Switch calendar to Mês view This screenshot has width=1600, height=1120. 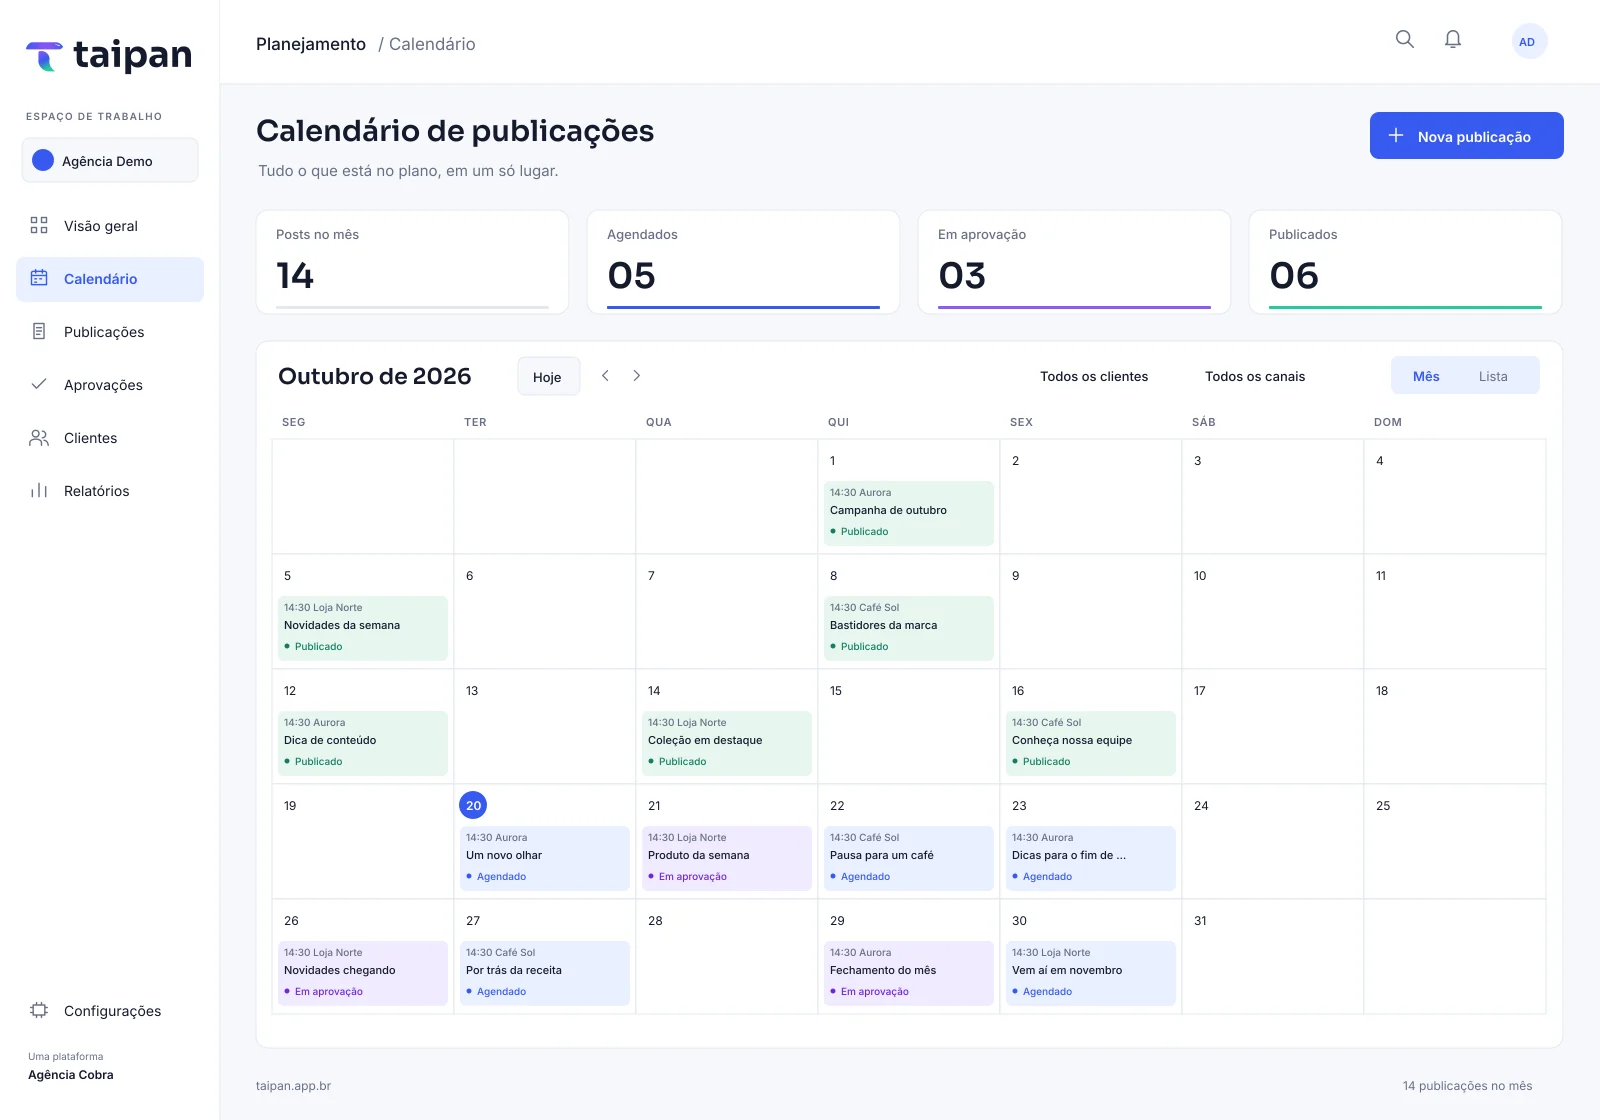coord(1426,376)
